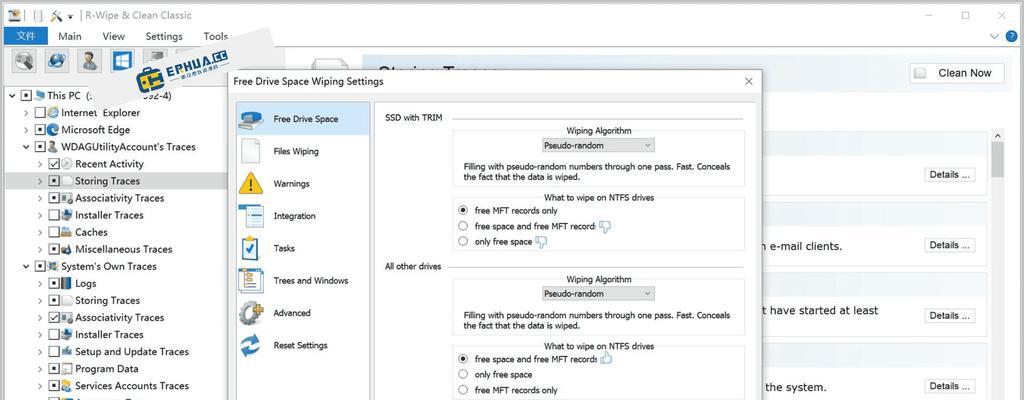Toggle the Setup and Update Traces checkbox

click(54, 352)
